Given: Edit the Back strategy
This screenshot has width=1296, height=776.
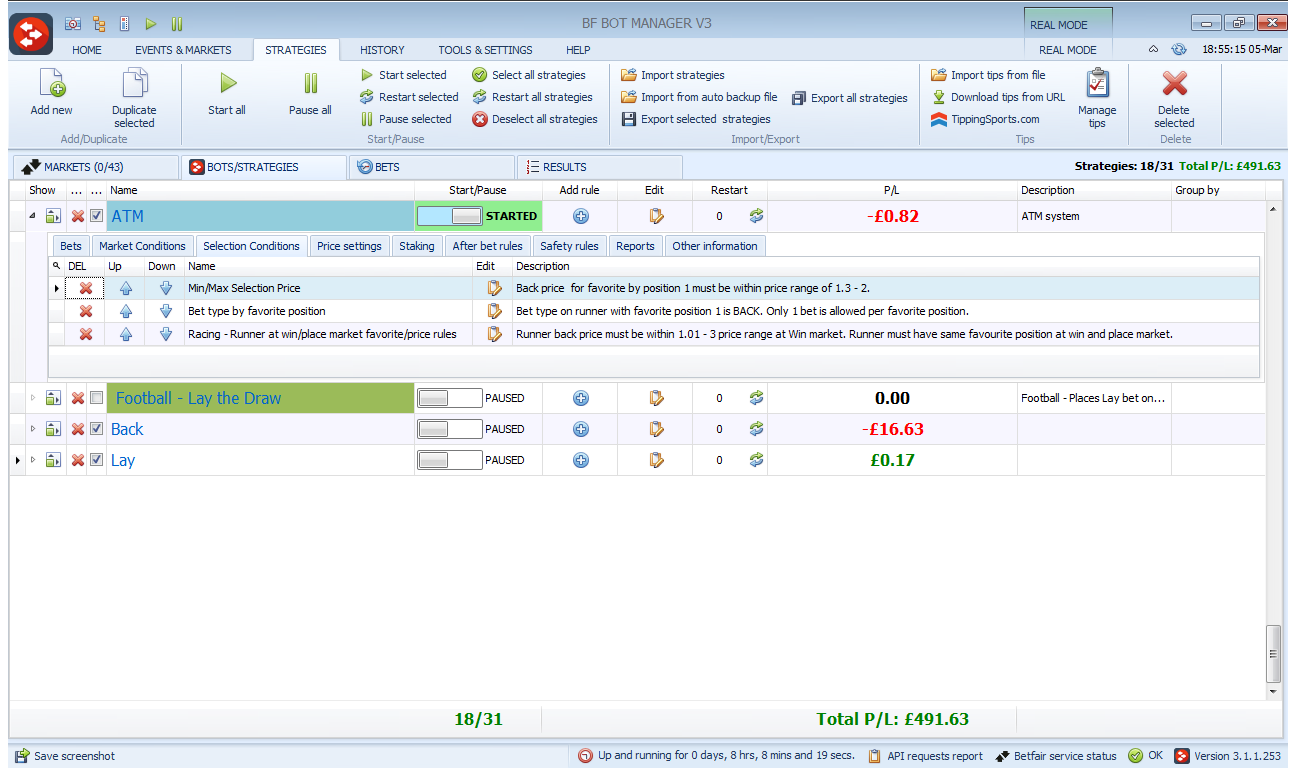Looking at the screenshot, I should tap(656, 429).
